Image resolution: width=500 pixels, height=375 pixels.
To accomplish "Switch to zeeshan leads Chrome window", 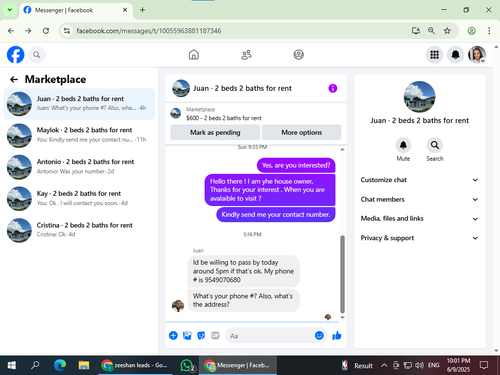I will (x=134, y=365).
